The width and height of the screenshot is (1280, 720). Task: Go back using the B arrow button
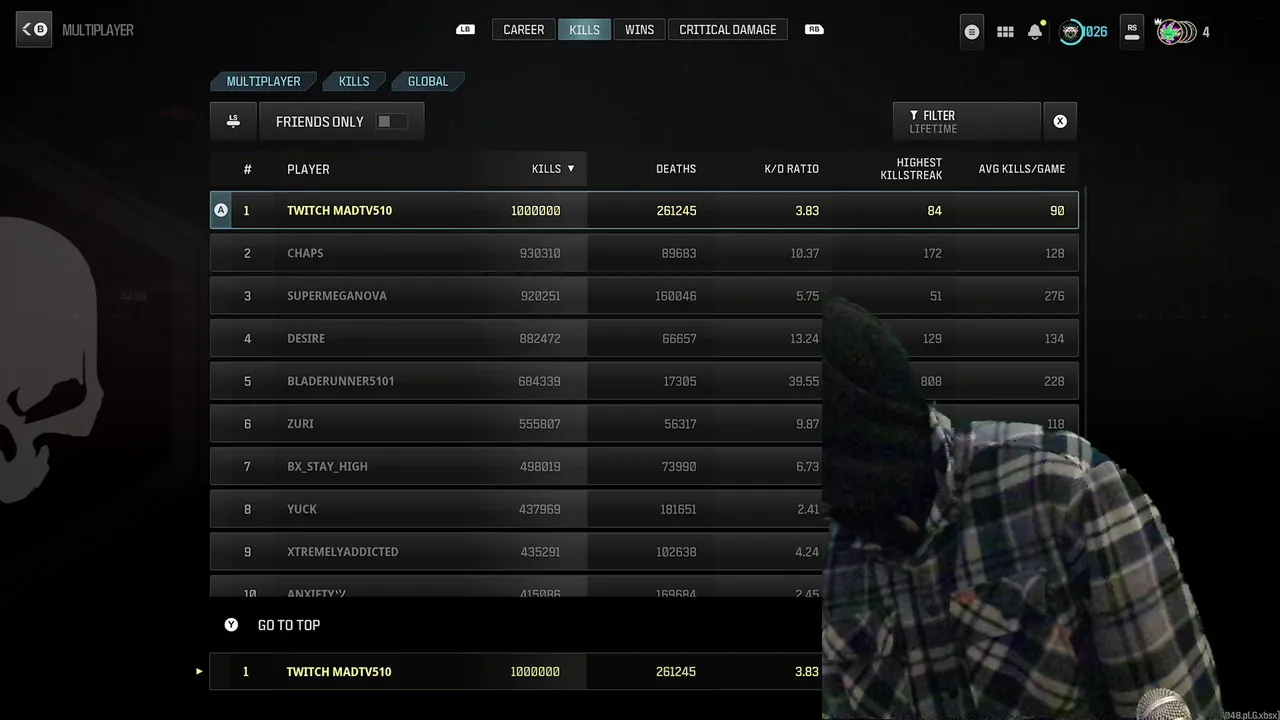(34, 30)
